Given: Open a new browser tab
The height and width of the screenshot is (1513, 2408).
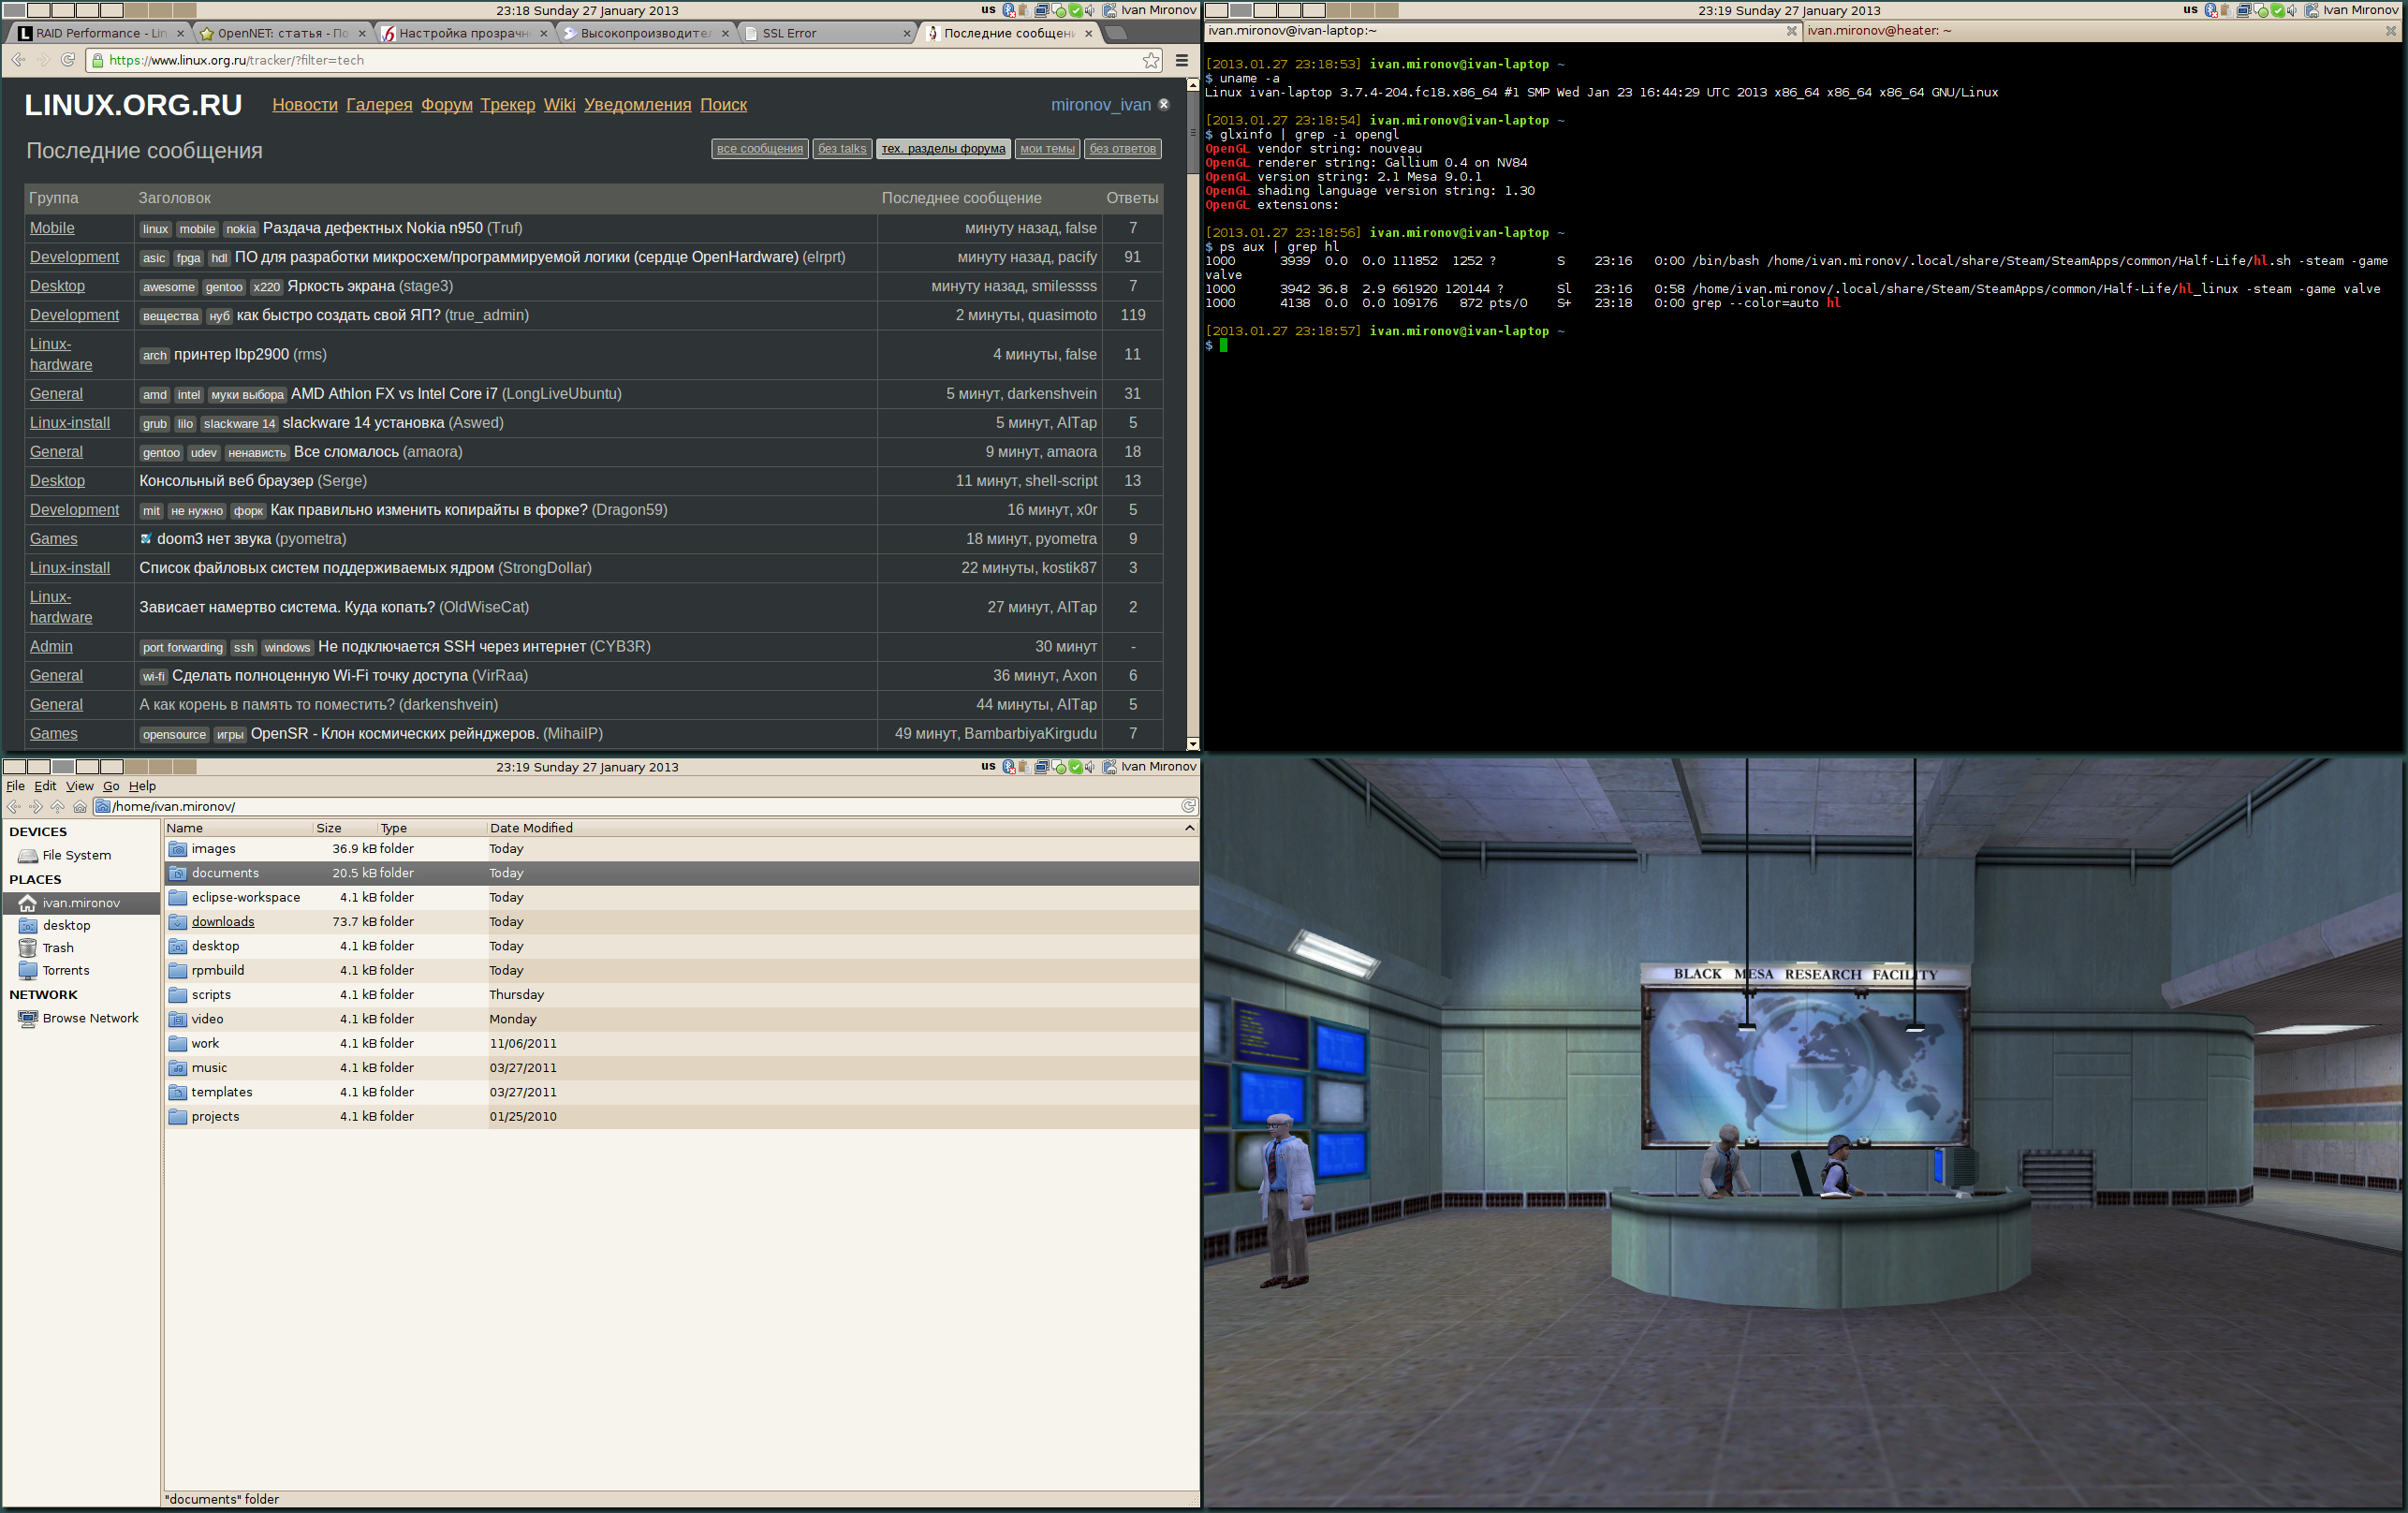Looking at the screenshot, I should pos(1116,33).
